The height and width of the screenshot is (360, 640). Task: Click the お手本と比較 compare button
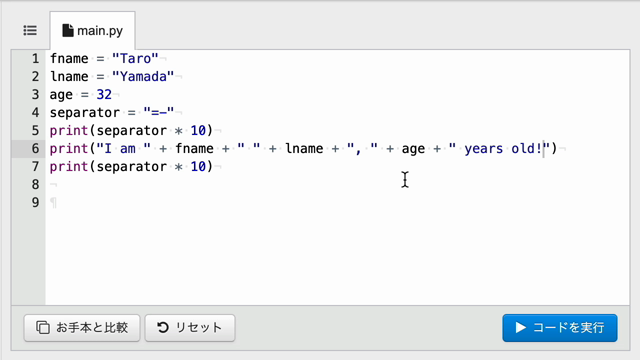click(x=82, y=328)
